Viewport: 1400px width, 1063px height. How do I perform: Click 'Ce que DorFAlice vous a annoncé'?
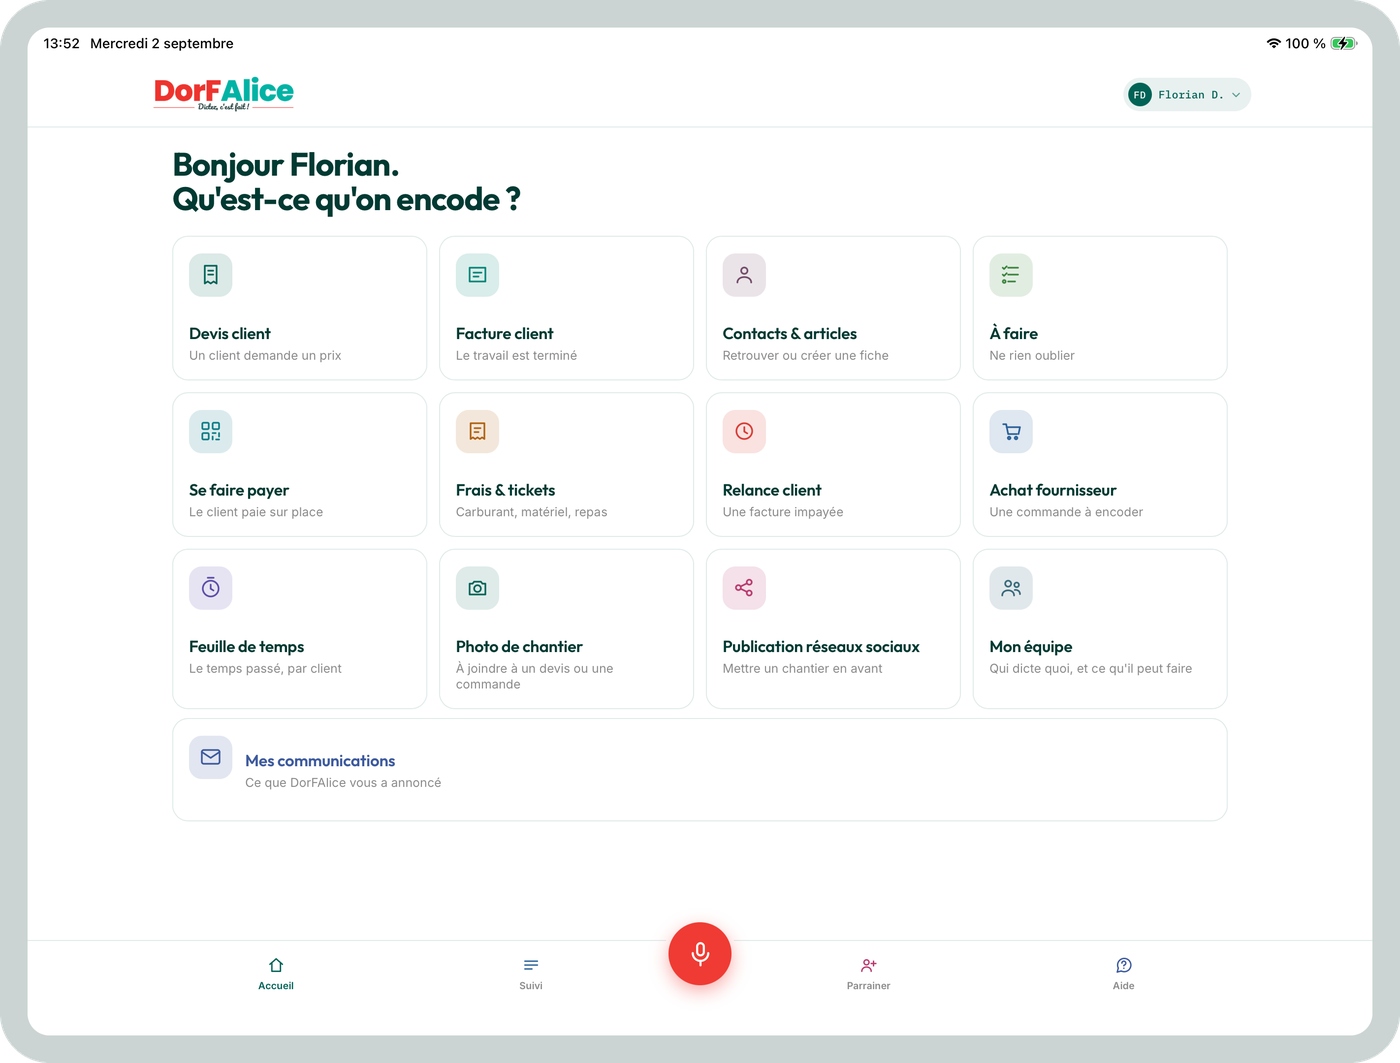(343, 783)
